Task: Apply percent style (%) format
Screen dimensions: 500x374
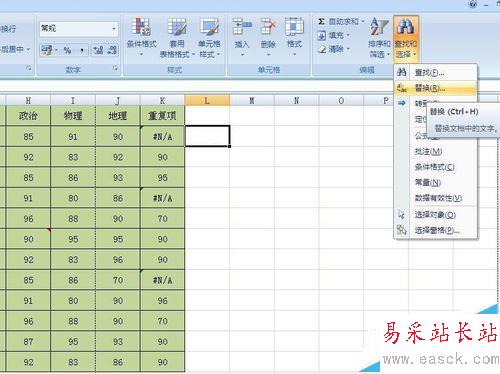Action: (x=68, y=50)
